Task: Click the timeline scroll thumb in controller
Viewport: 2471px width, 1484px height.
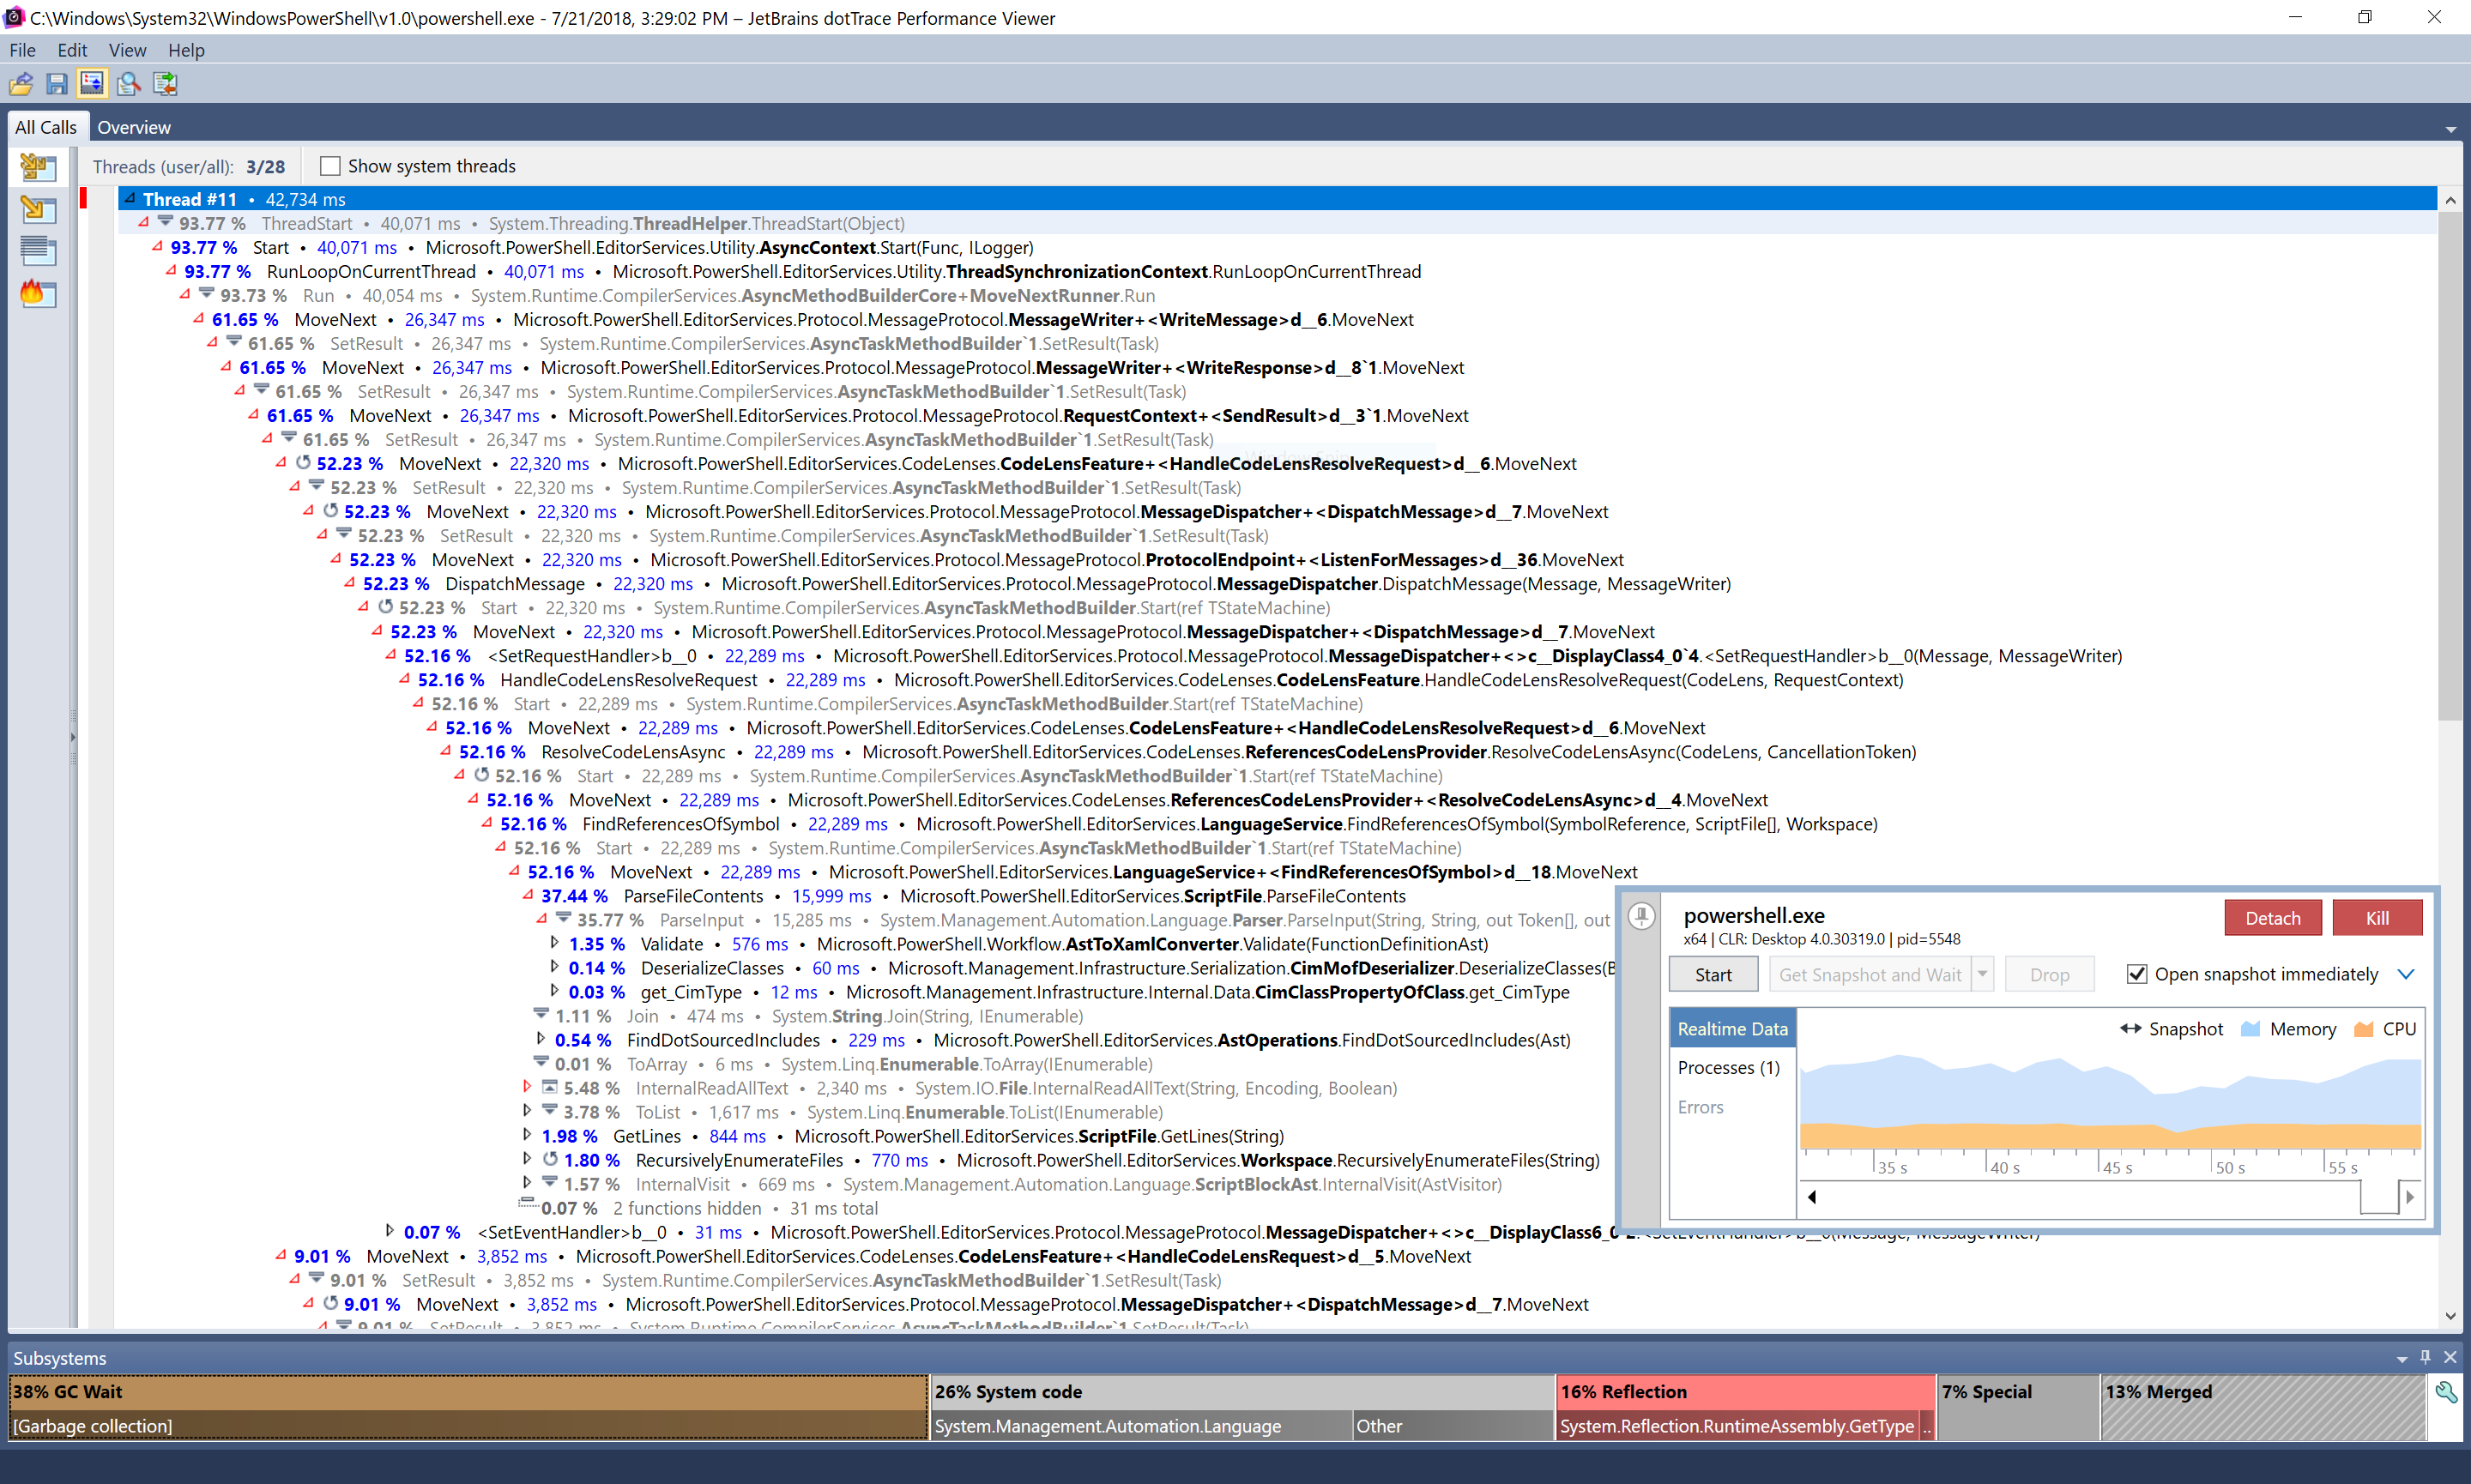Action: click(x=2379, y=1196)
